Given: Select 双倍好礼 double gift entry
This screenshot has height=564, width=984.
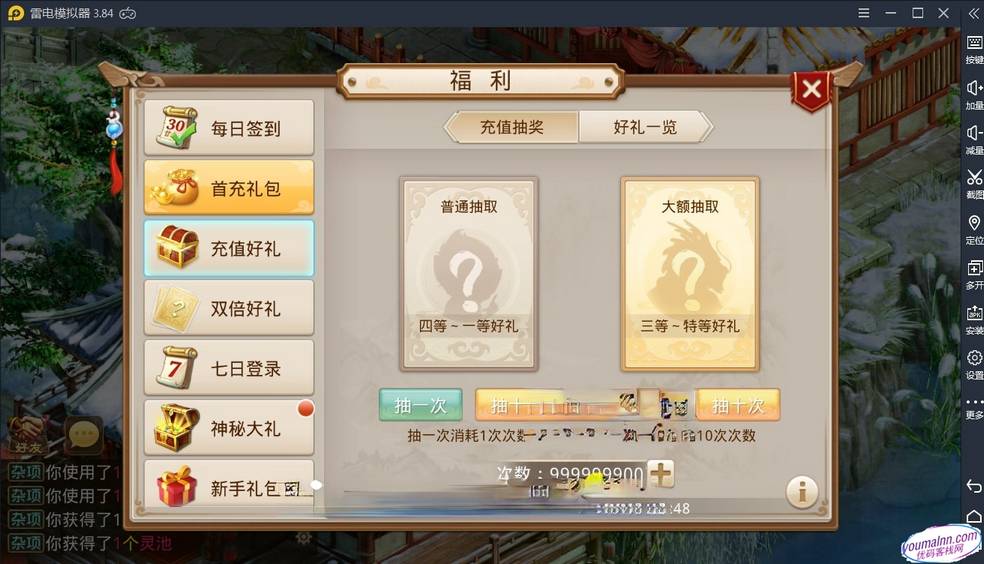Looking at the screenshot, I should 229,308.
